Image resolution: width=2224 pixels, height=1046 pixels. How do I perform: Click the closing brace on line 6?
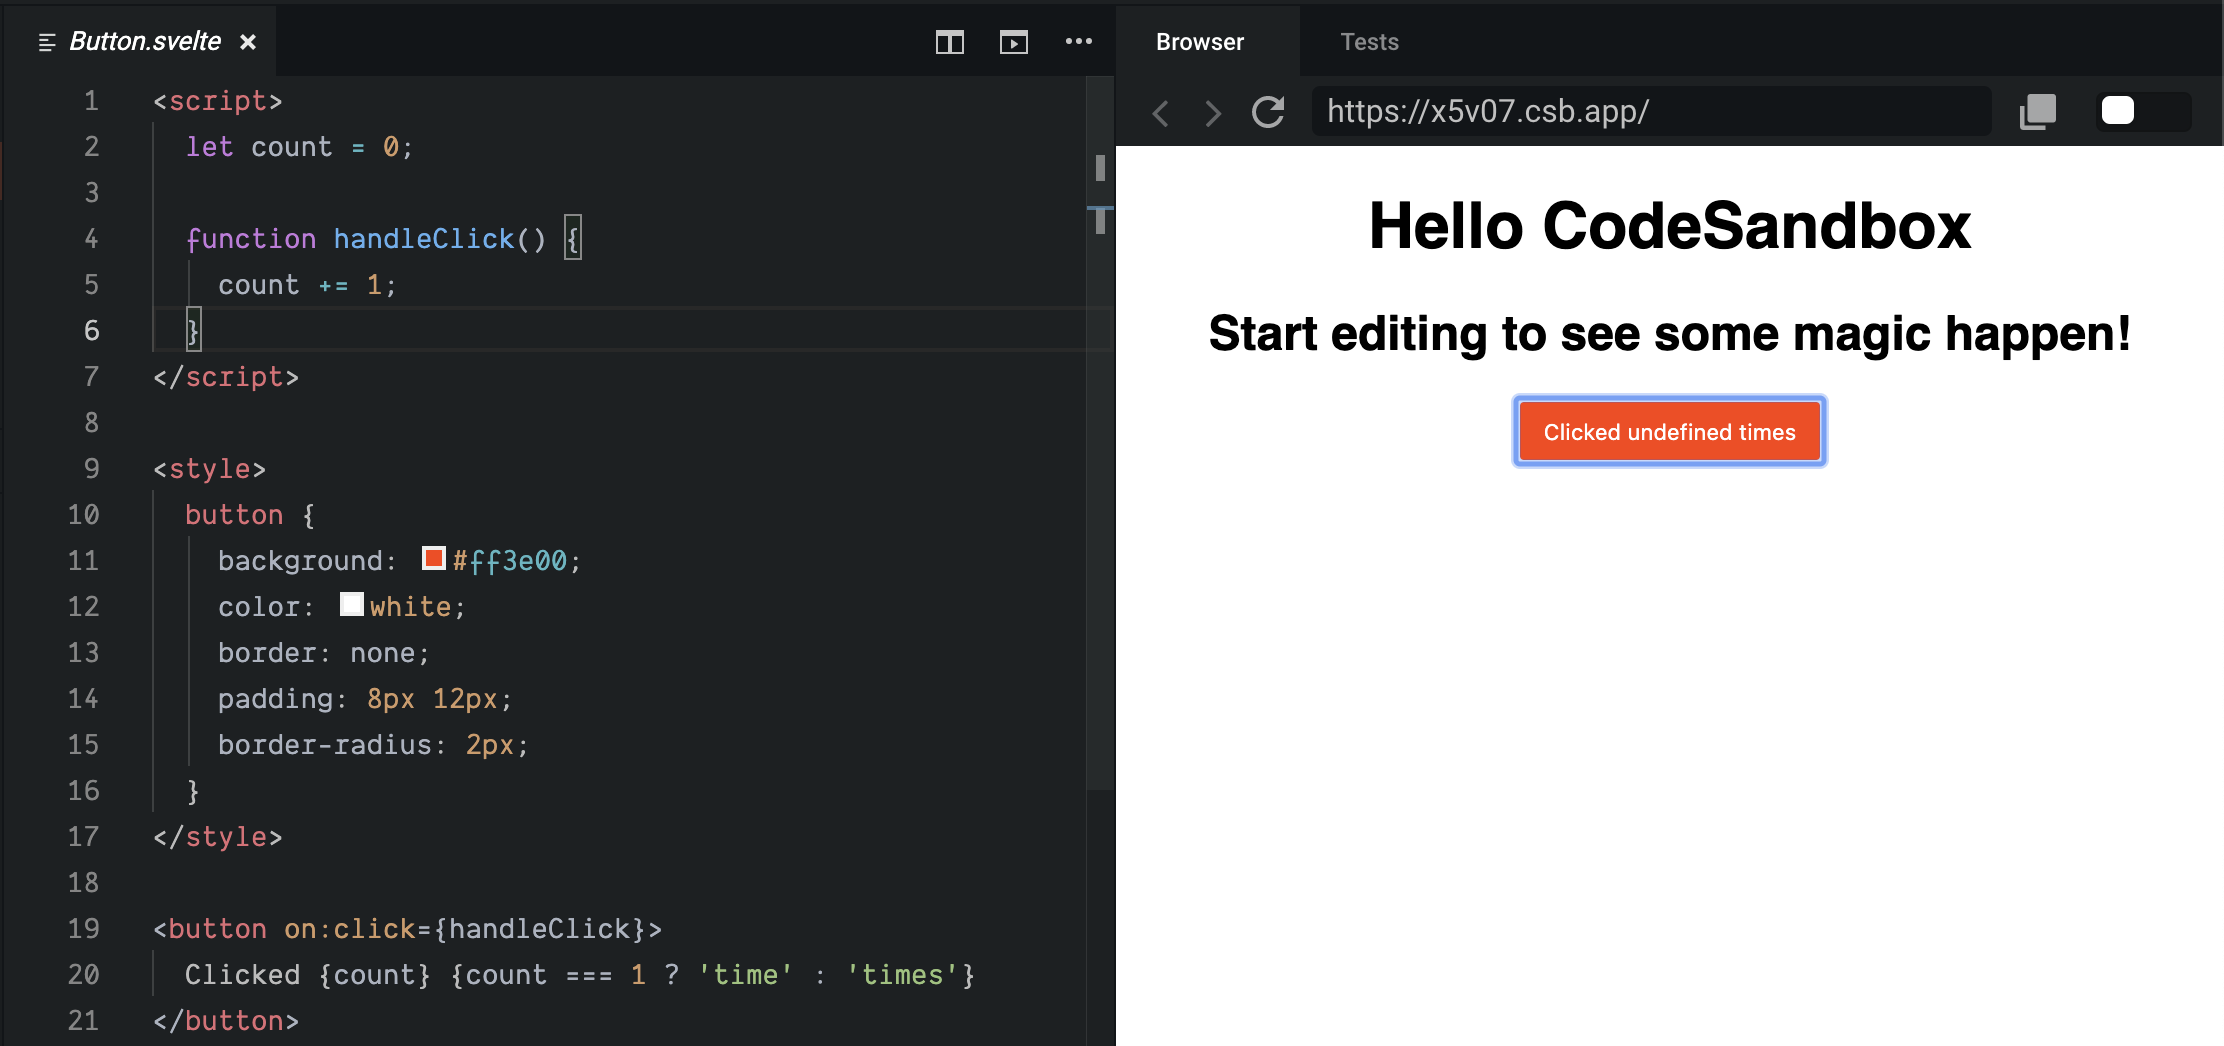tap(193, 330)
